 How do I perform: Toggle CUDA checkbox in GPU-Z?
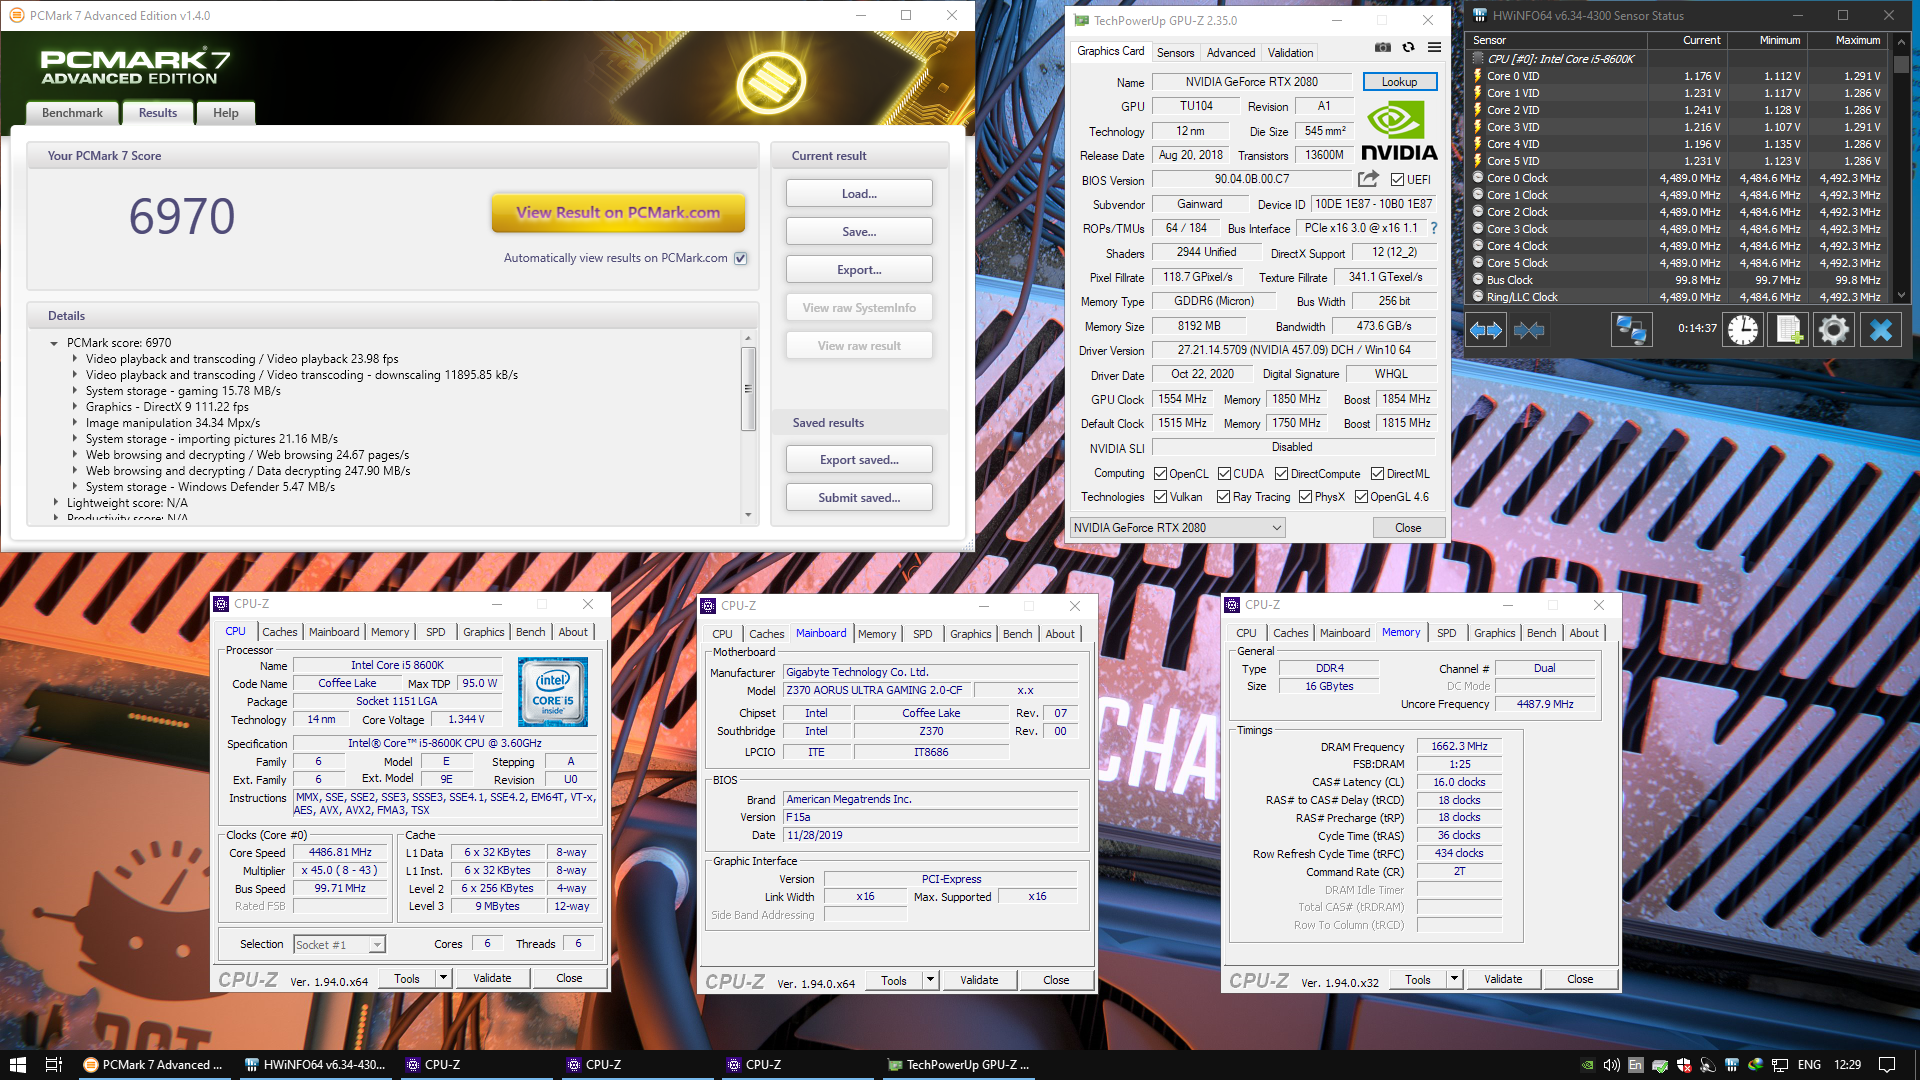1225,474
